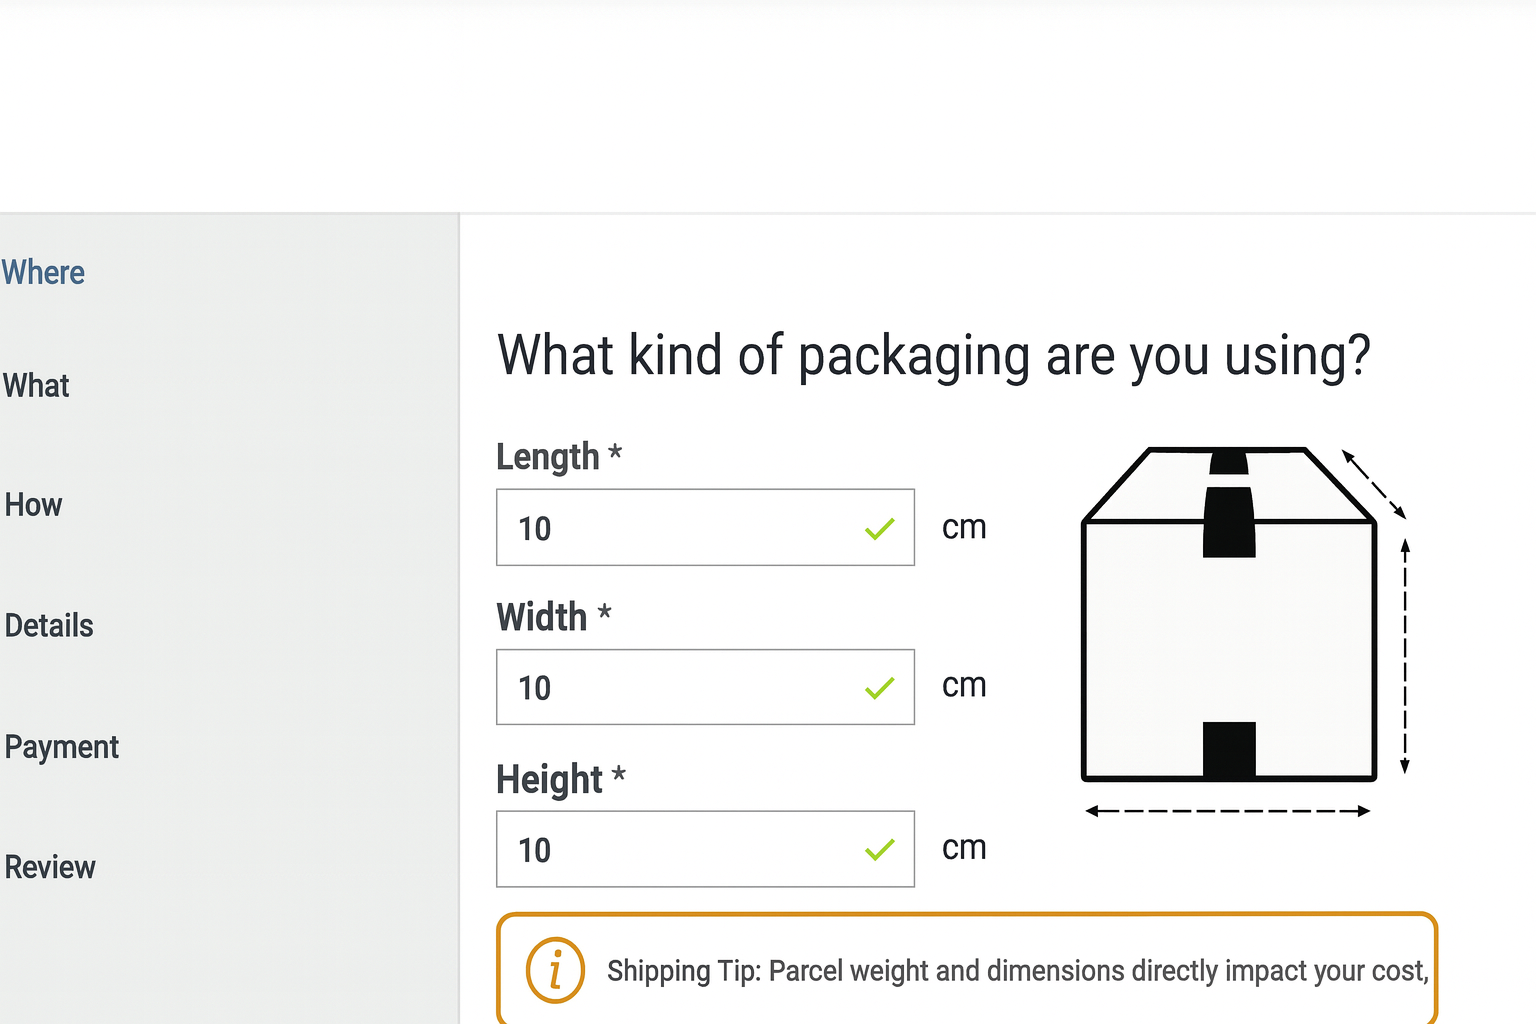Click the info icon in the Shipping Tip banner
The image size is (1536, 1024).
(x=555, y=970)
